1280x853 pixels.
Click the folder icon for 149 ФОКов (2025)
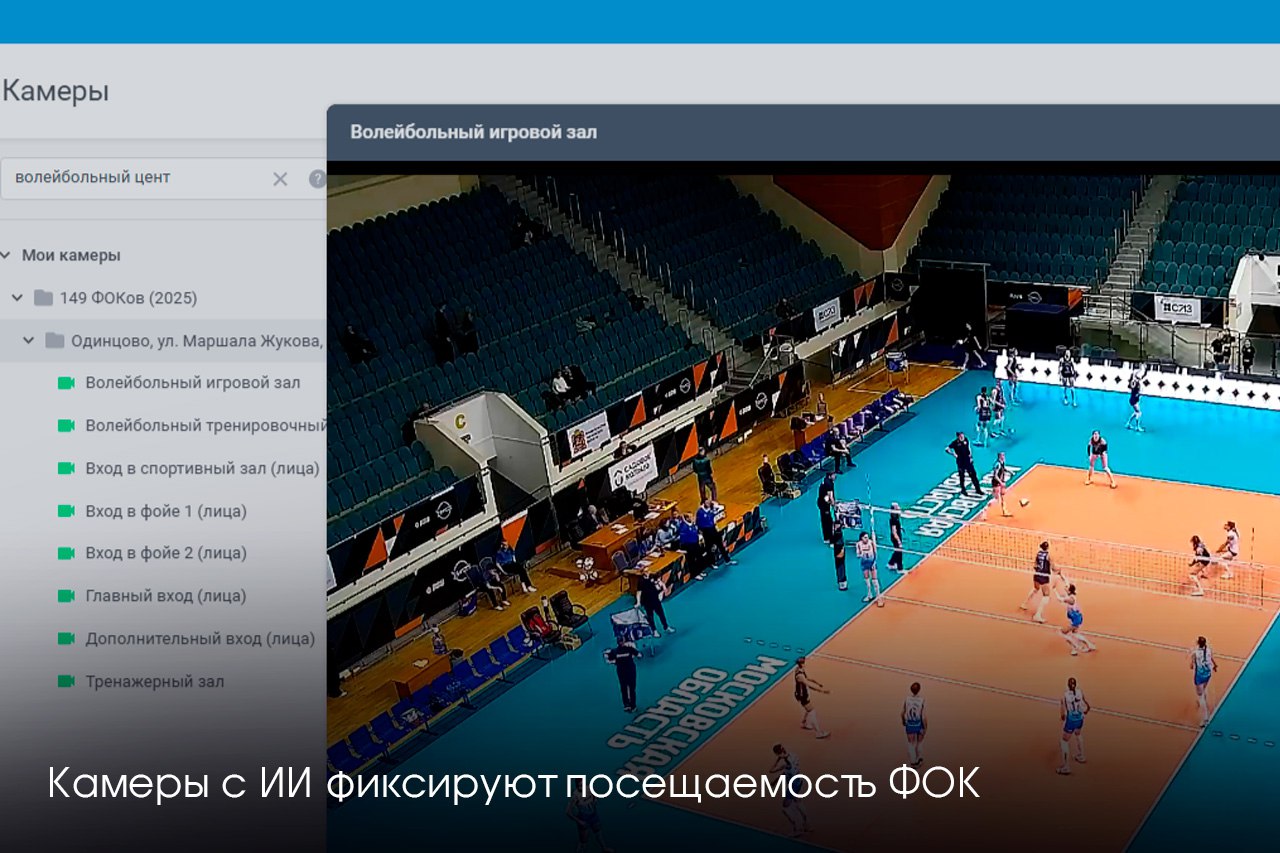pyautogui.click(x=43, y=298)
